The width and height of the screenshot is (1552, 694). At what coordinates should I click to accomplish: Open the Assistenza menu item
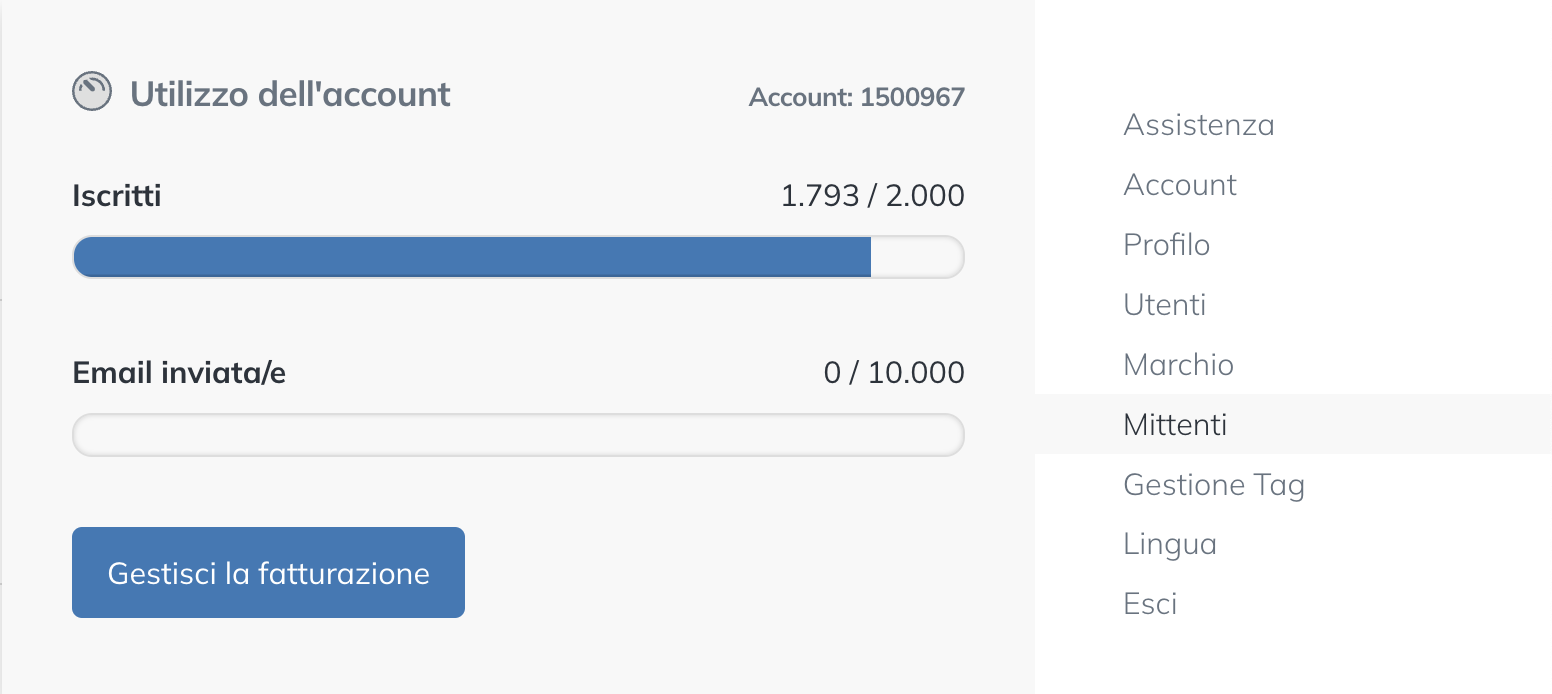click(1198, 125)
